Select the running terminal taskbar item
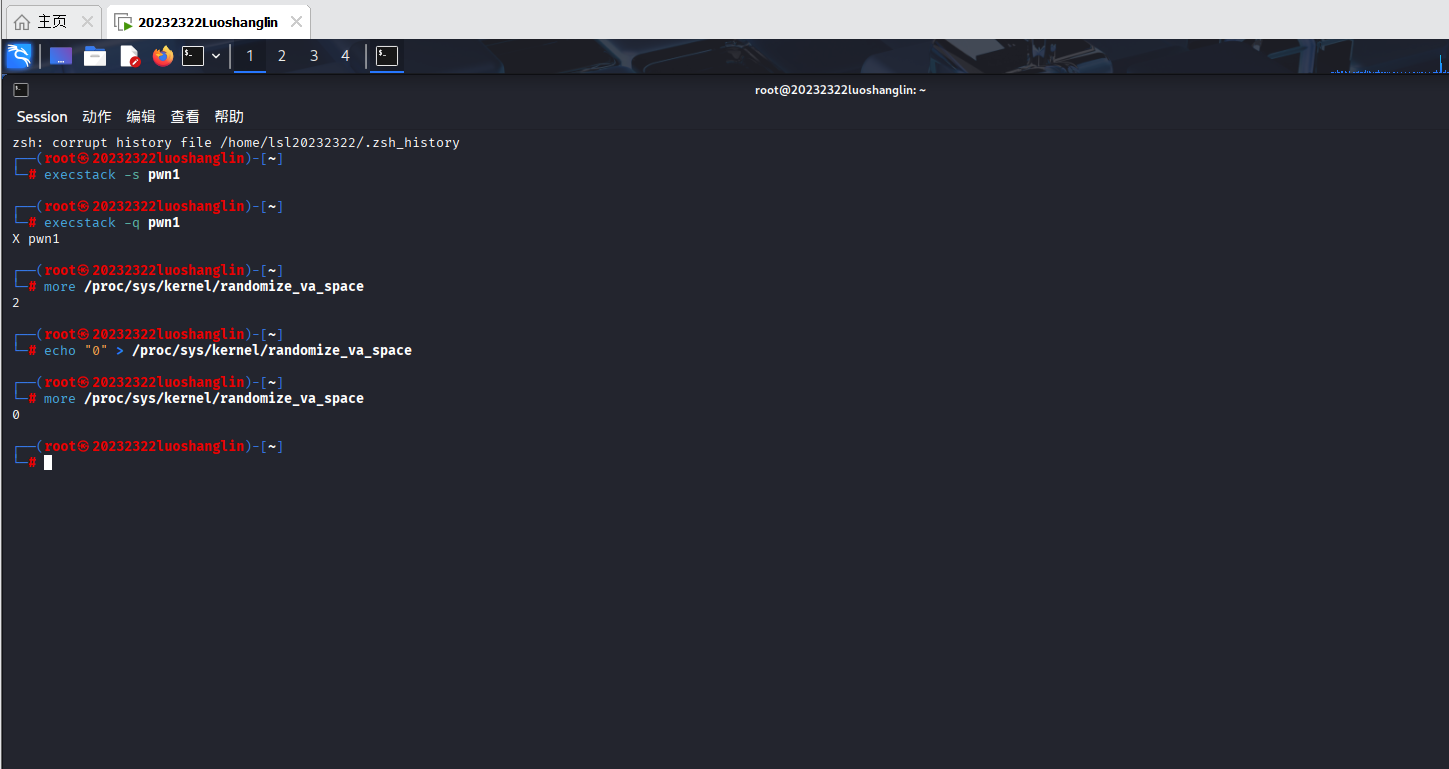Screen dimensions: 1449x769 [x=387, y=56]
